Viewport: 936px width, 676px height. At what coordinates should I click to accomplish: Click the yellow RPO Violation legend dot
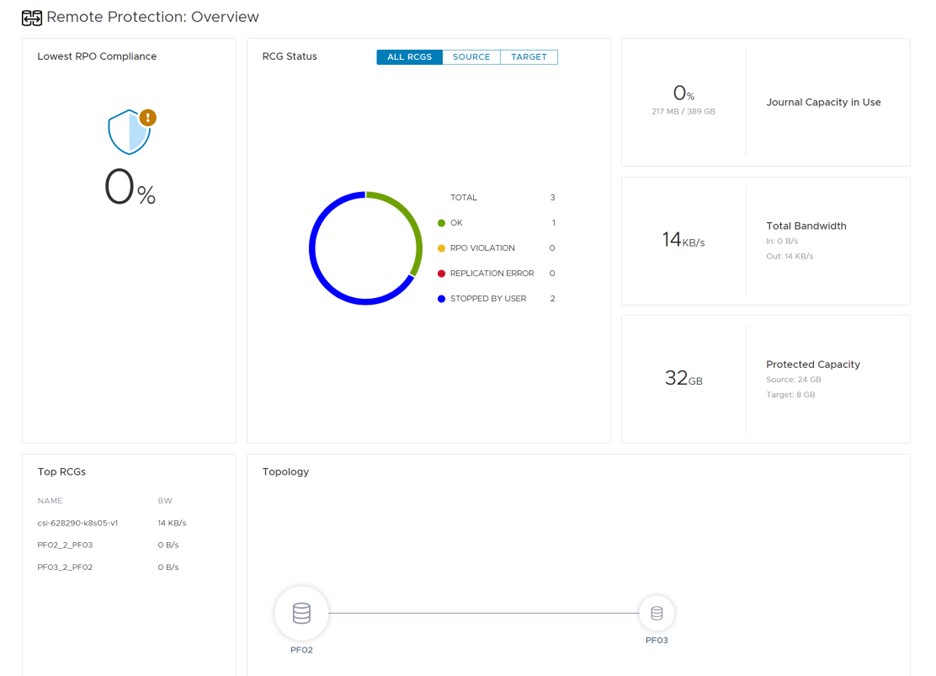tap(441, 248)
